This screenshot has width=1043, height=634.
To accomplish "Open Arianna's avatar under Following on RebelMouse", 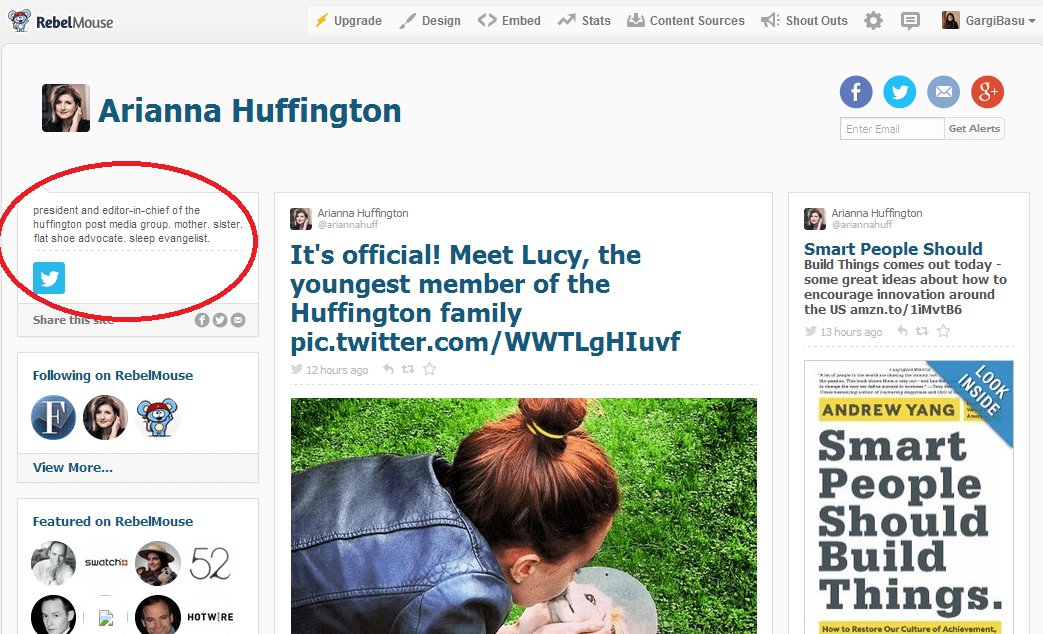I will coord(105,417).
